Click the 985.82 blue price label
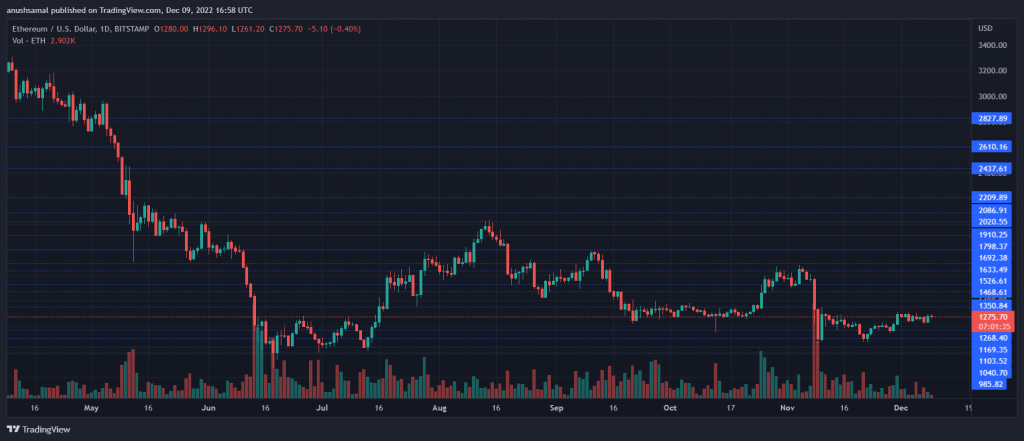Screen dimensions: 1024x441 click(x=991, y=384)
